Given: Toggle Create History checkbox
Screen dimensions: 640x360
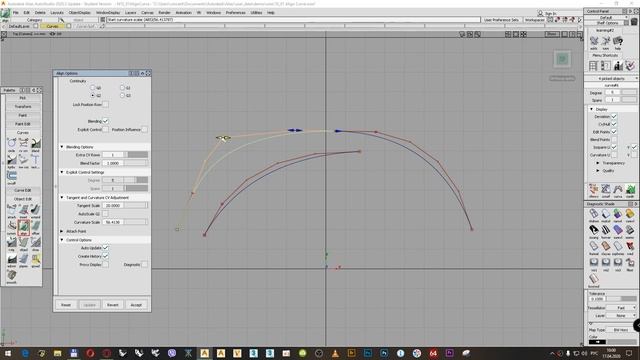Looking at the screenshot, I should coord(105,256).
